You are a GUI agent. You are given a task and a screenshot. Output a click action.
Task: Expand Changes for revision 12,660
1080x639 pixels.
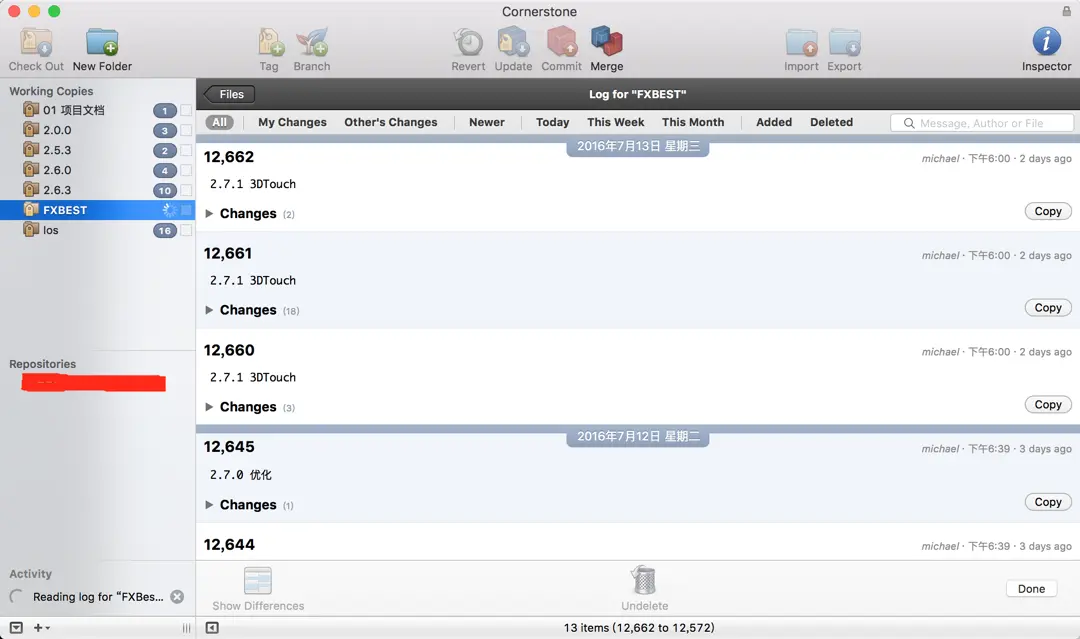[x=209, y=407]
